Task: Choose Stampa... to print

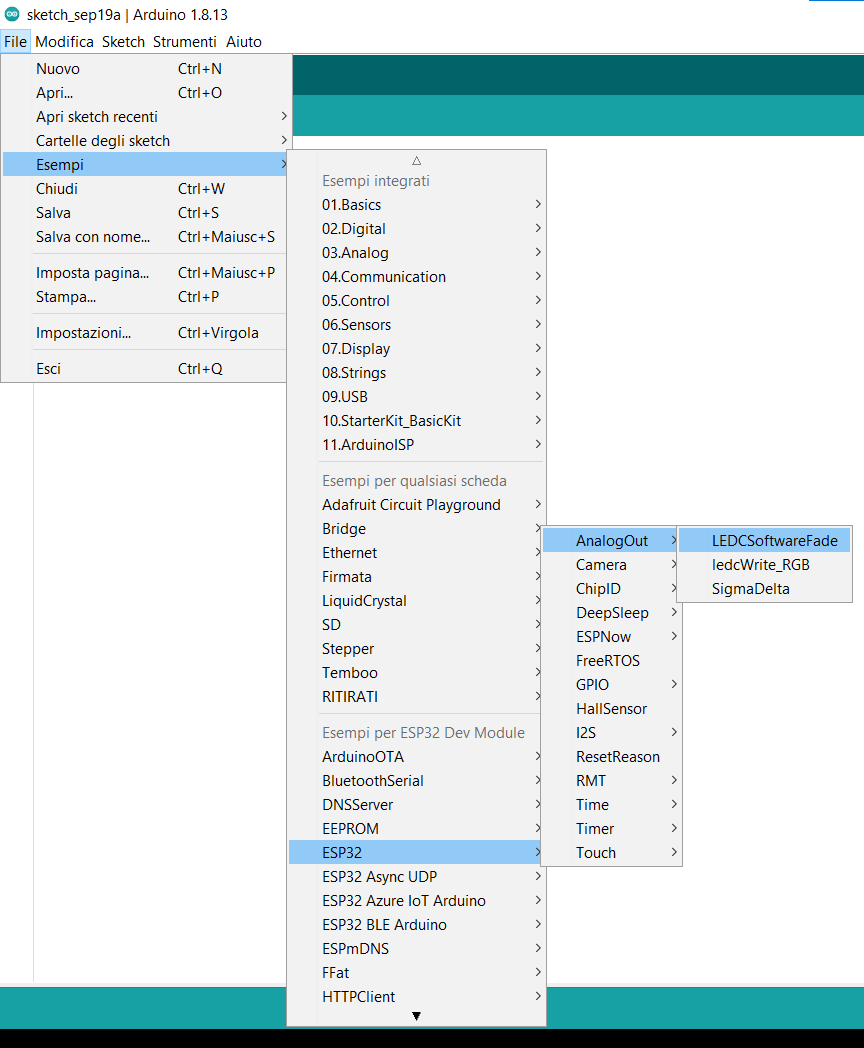Action: 146,297
